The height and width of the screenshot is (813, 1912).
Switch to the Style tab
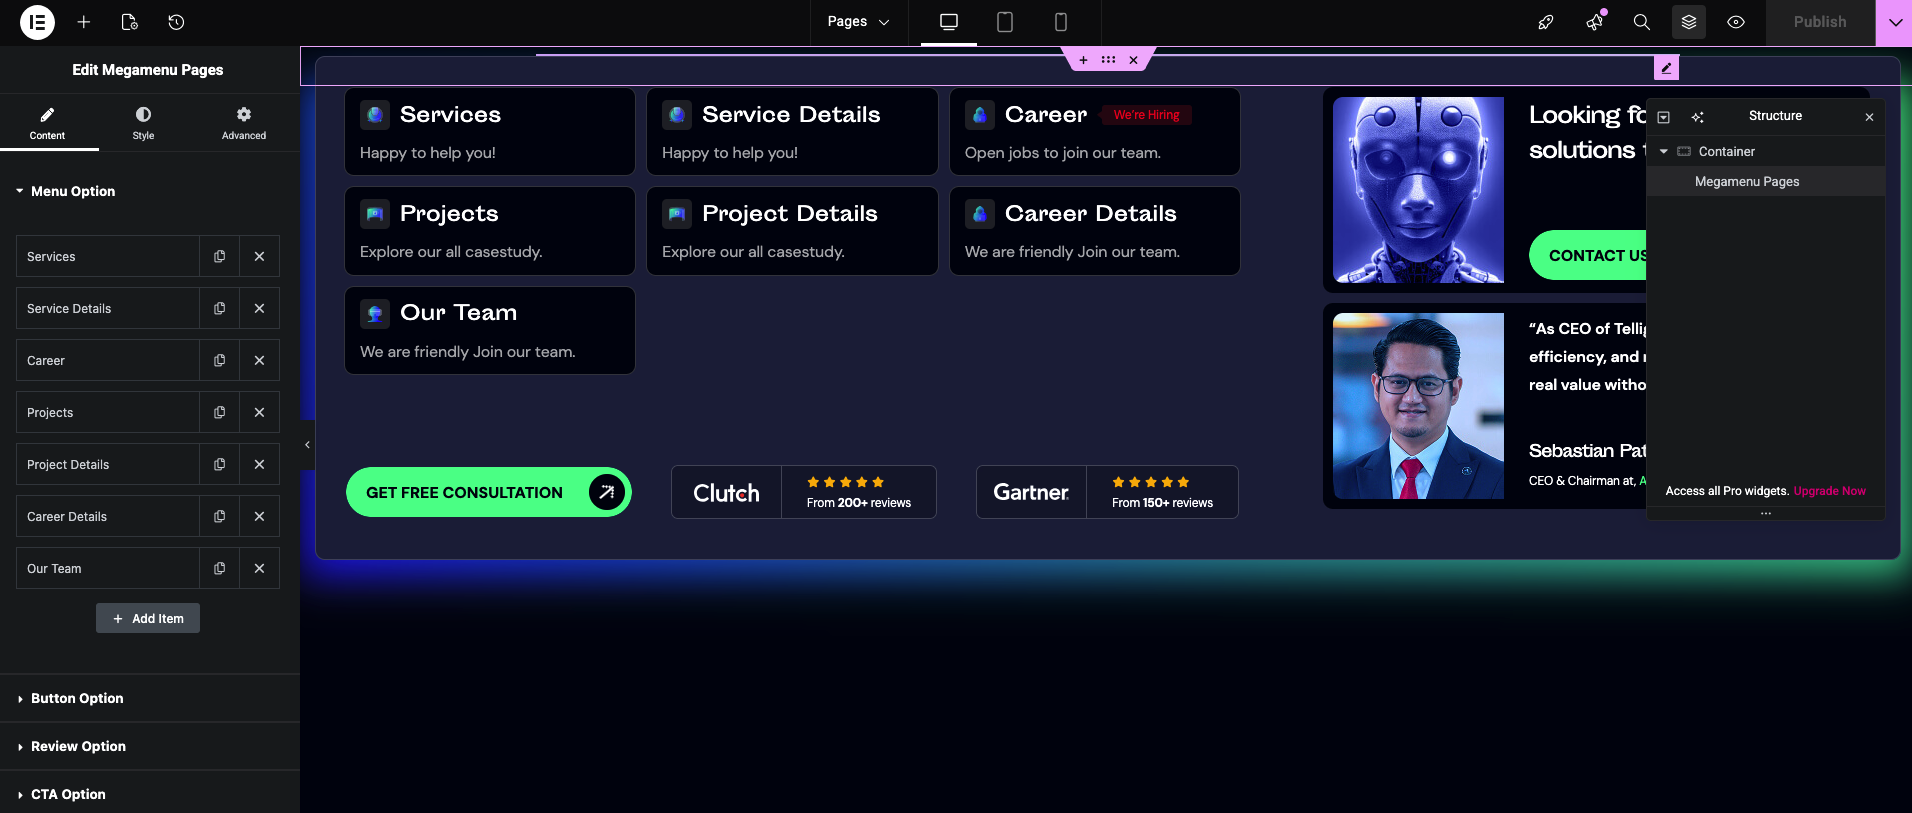point(143,123)
